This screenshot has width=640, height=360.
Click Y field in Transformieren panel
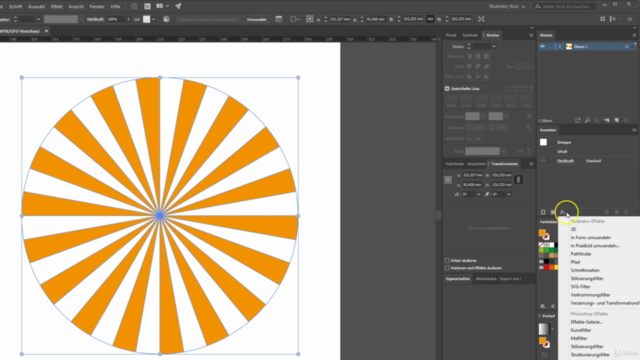click(x=473, y=185)
